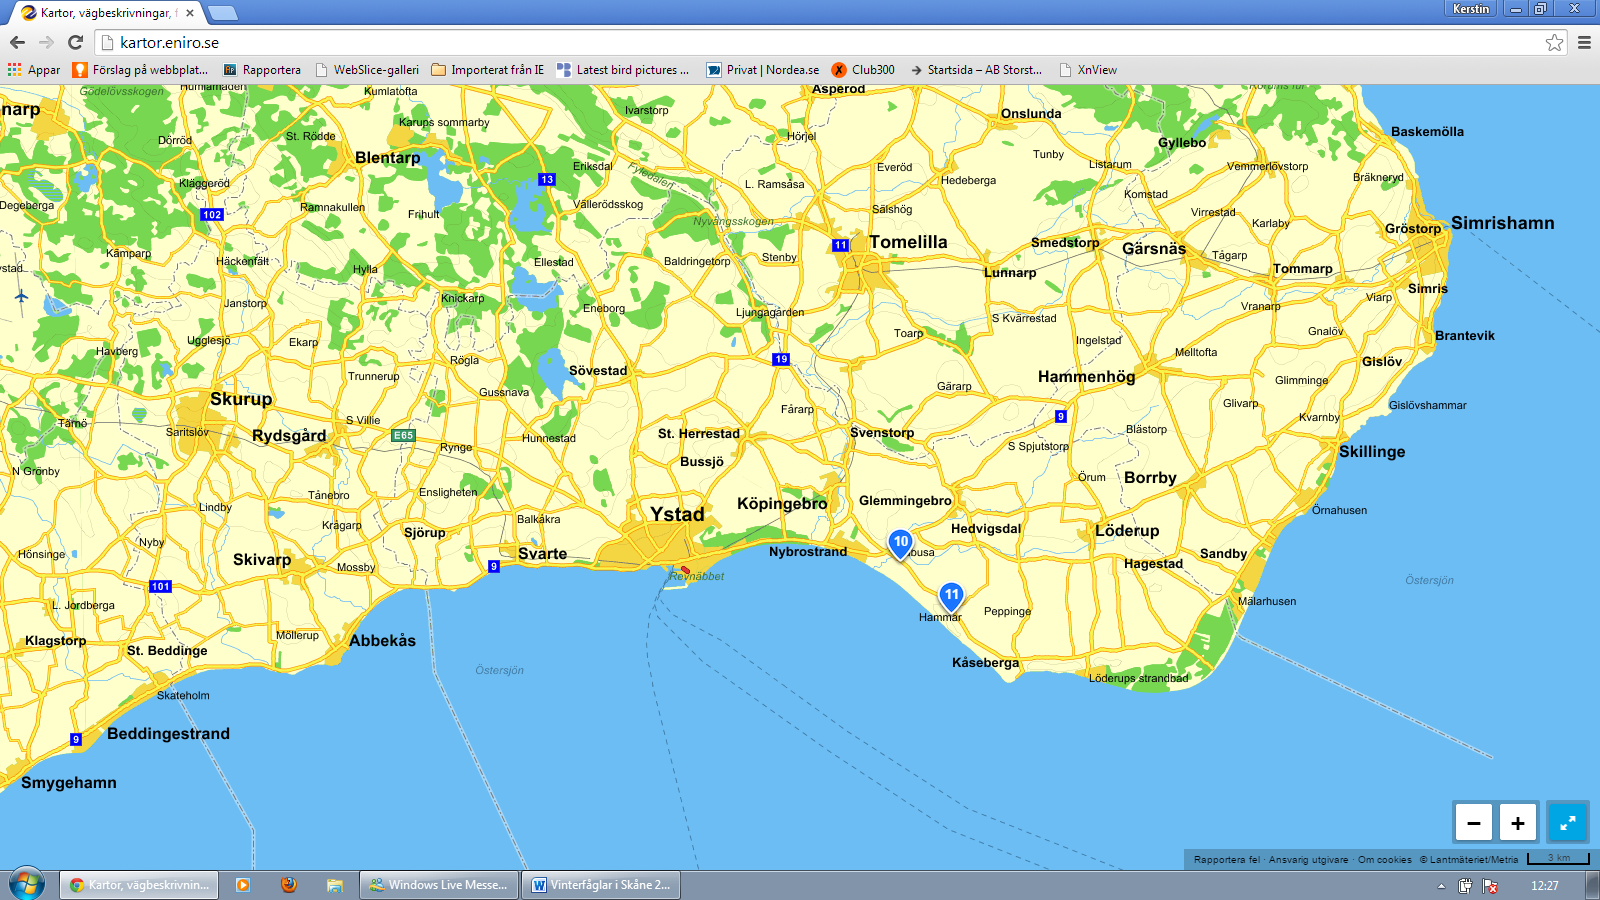
Task: Open the Windows Start menu
Action: point(27,885)
